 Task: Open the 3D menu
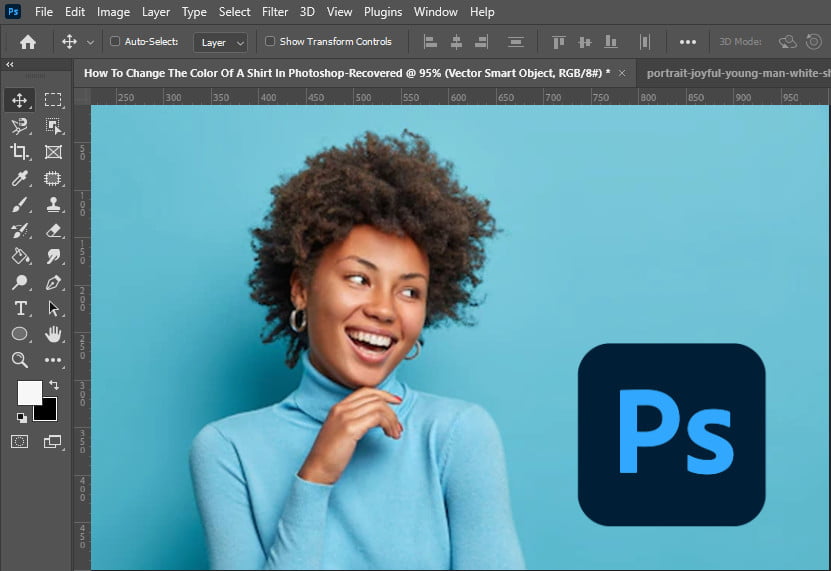point(307,12)
